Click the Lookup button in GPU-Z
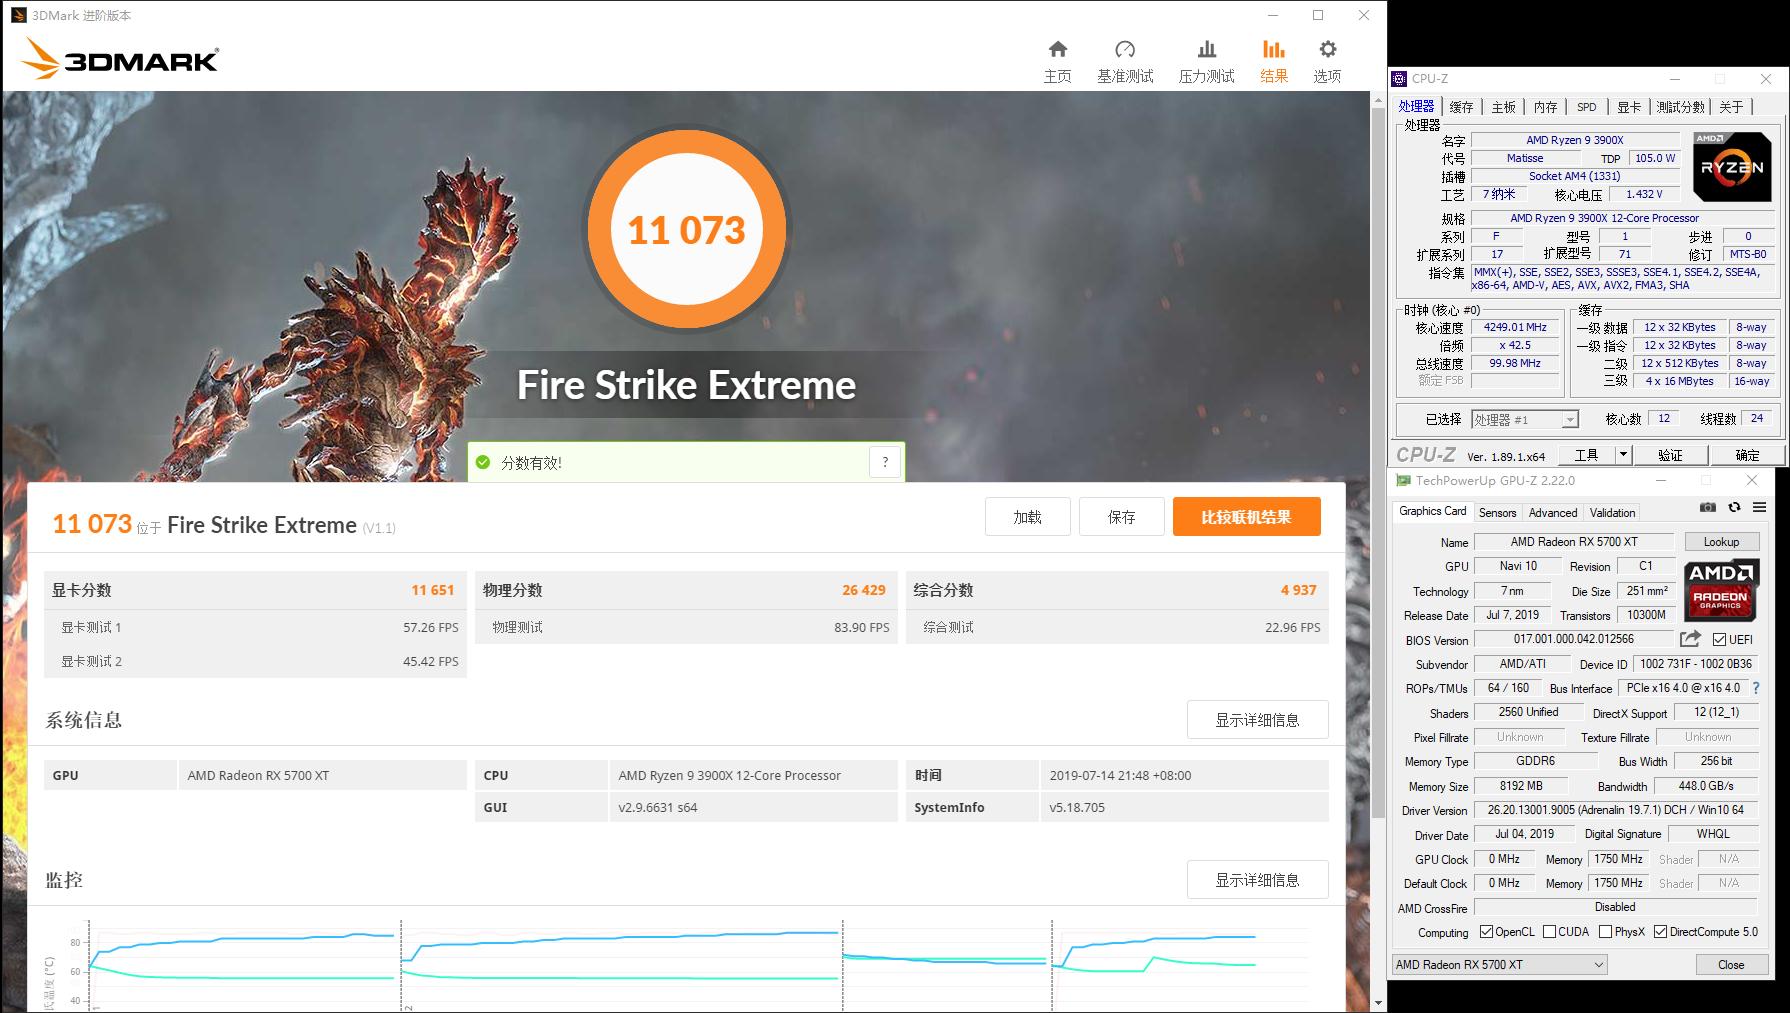This screenshot has width=1790, height=1013. pyautogui.click(x=1721, y=541)
